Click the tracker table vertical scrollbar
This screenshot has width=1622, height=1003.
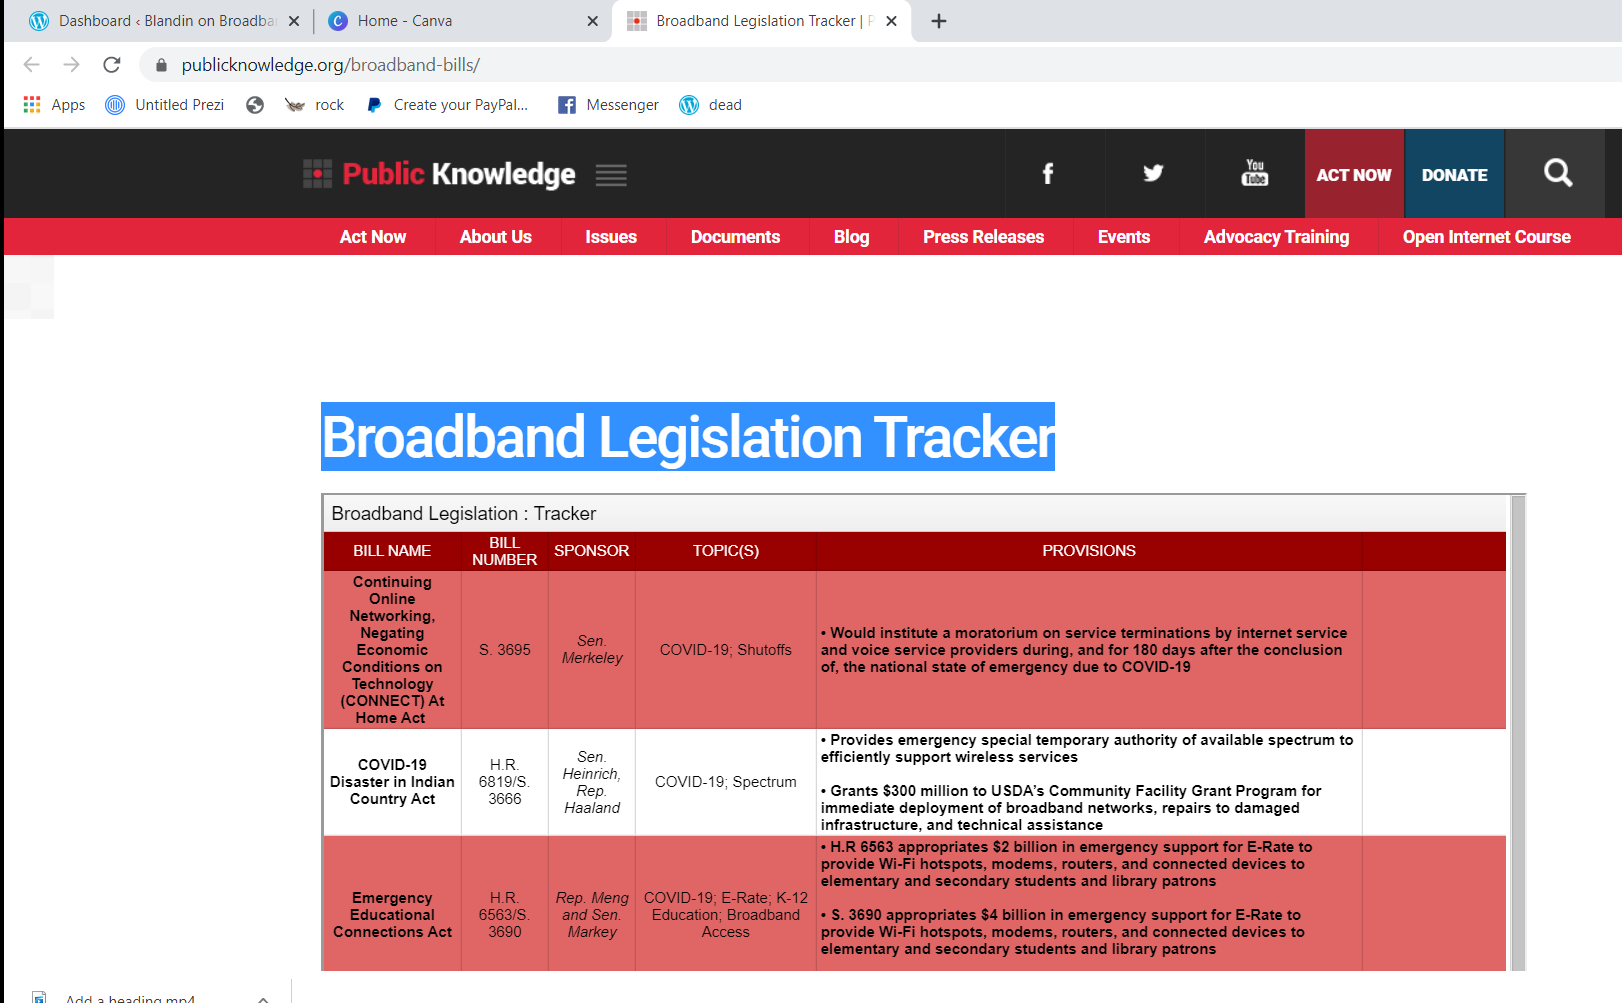pyautogui.click(x=1518, y=732)
